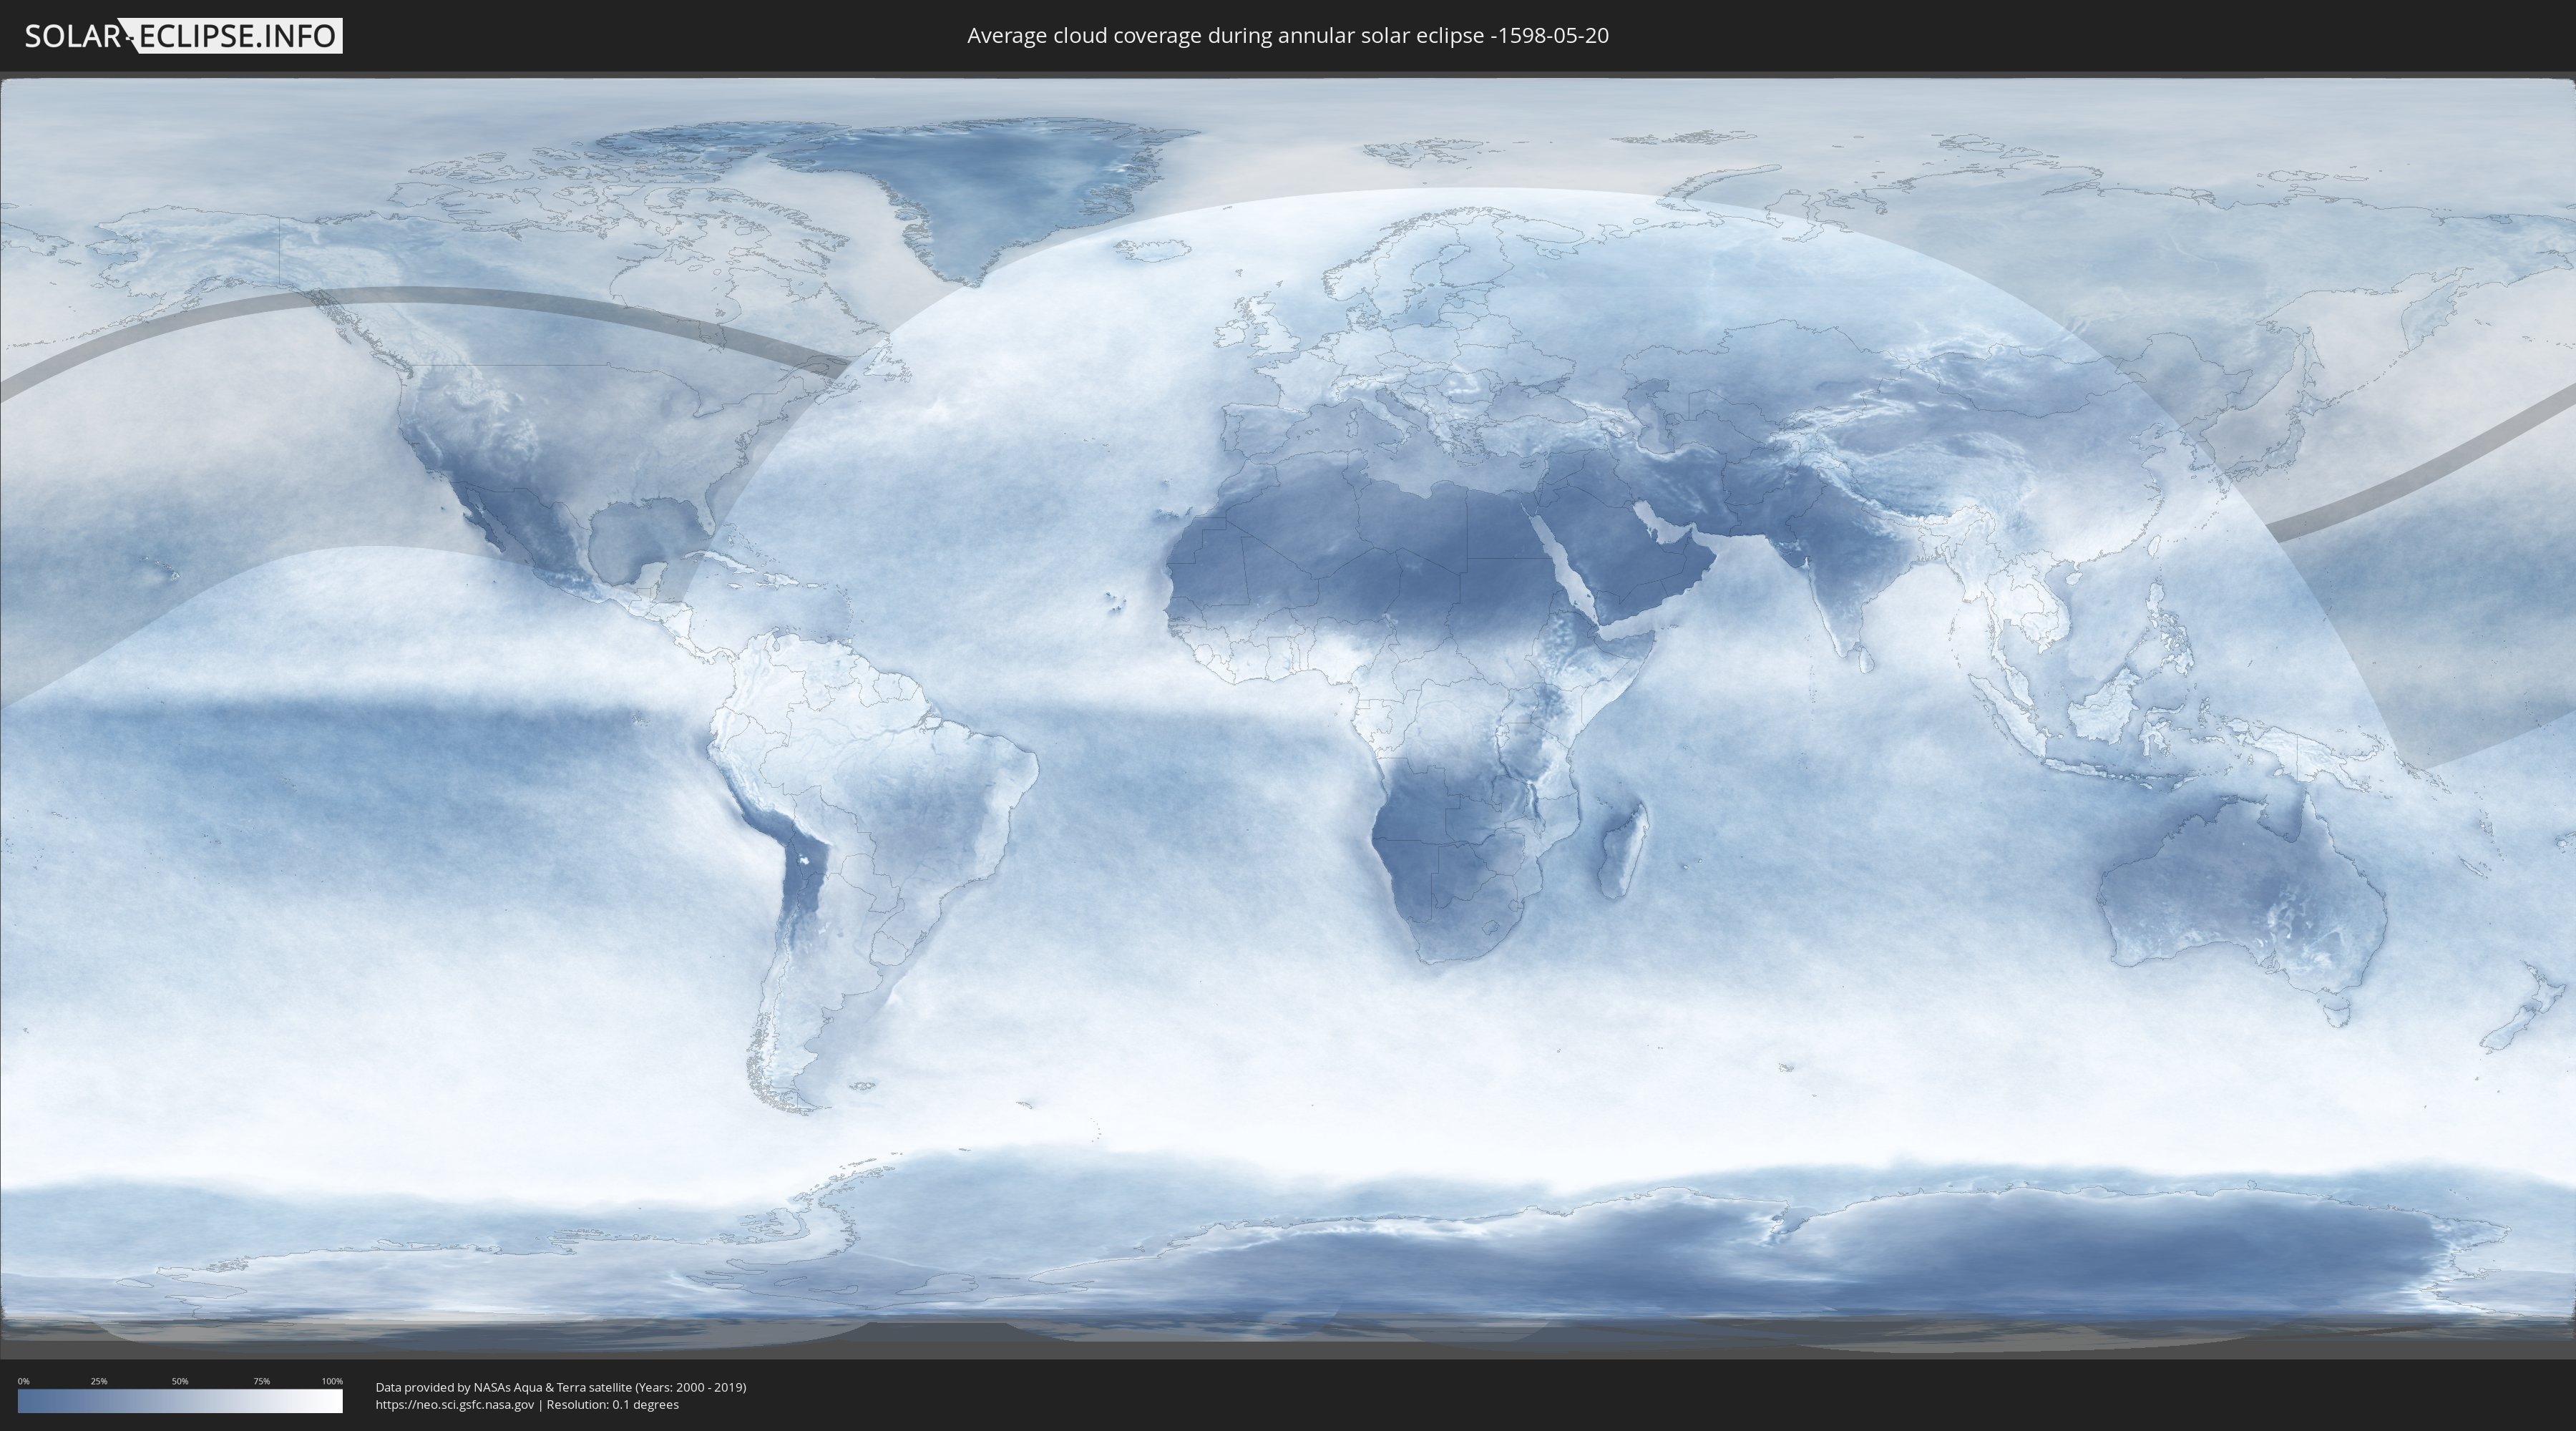
Task: Click the cloud coverage color gradient legend
Action: [180, 1401]
